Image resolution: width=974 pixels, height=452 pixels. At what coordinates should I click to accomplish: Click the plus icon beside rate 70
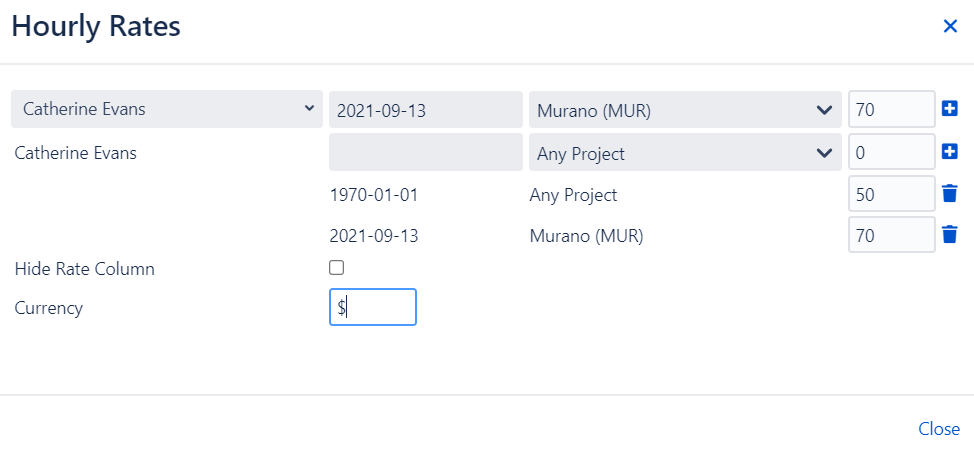click(x=950, y=109)
